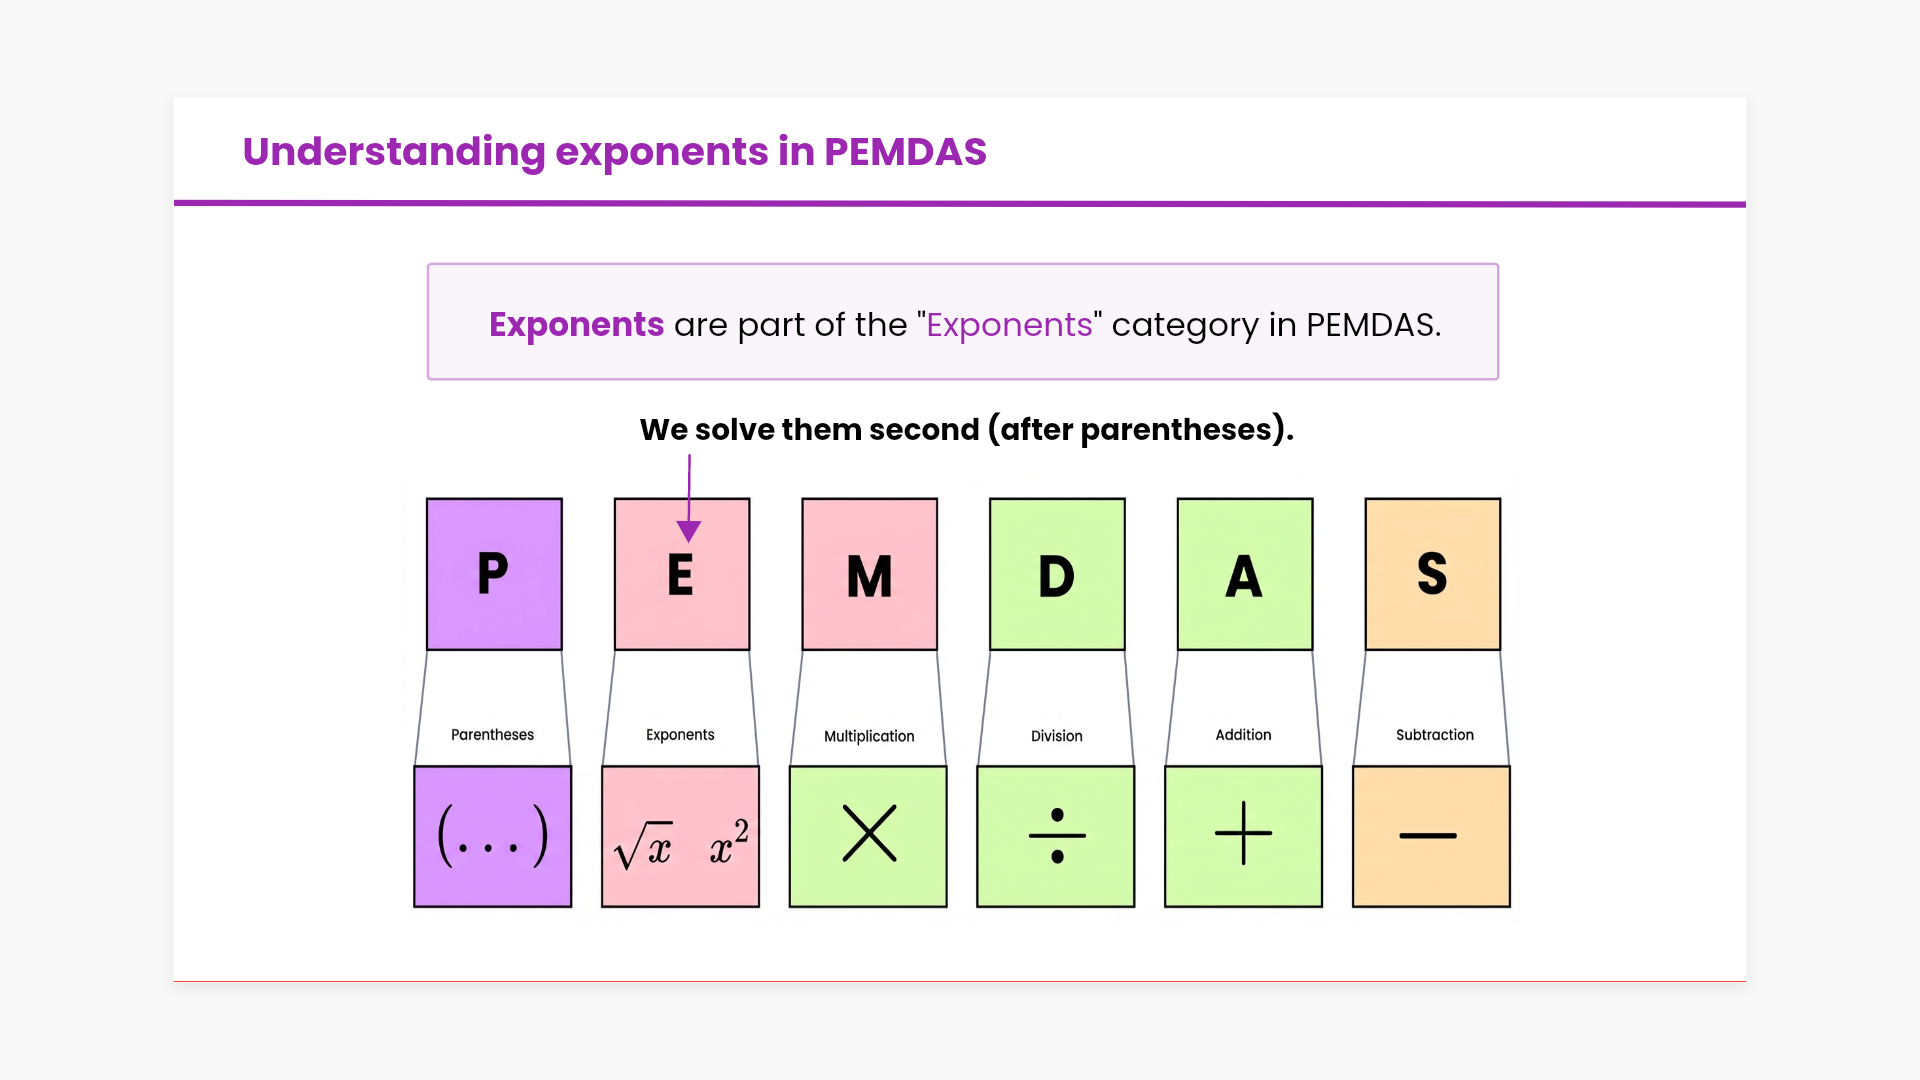Click the "Multiplication" label text
Screen dimensions: 1920x1080
coord(869,736)
